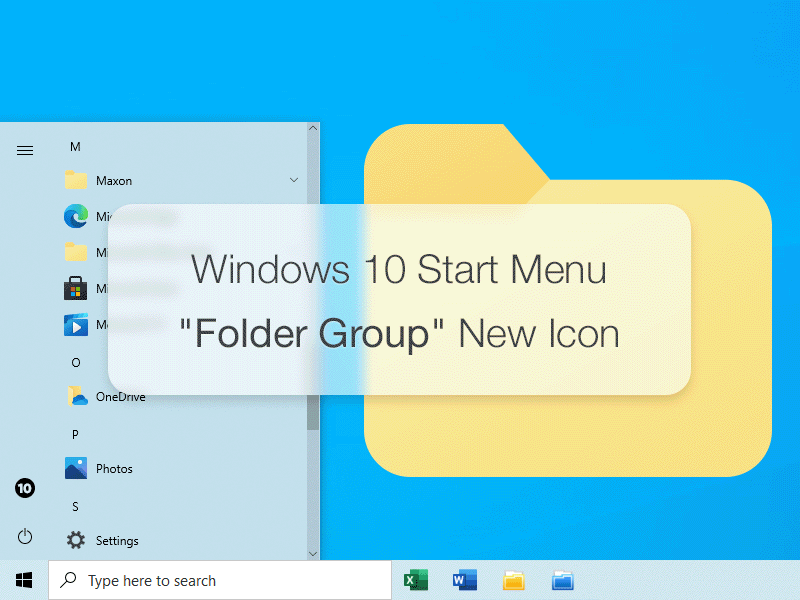
Task: Click the user account badge showing 10
Action: point(24,488)
